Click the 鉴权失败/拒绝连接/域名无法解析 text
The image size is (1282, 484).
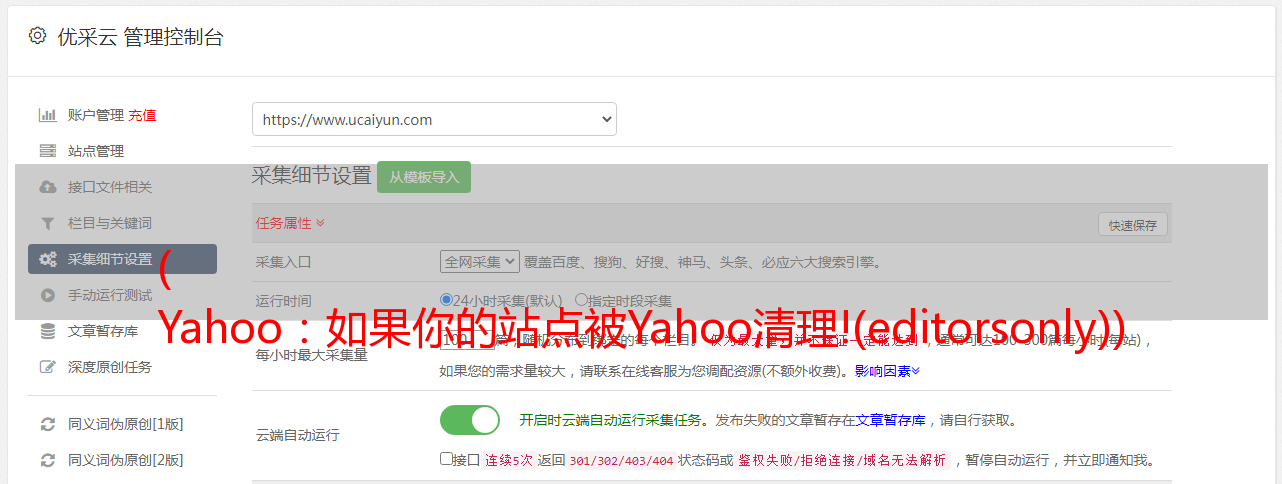pos(842,461)
